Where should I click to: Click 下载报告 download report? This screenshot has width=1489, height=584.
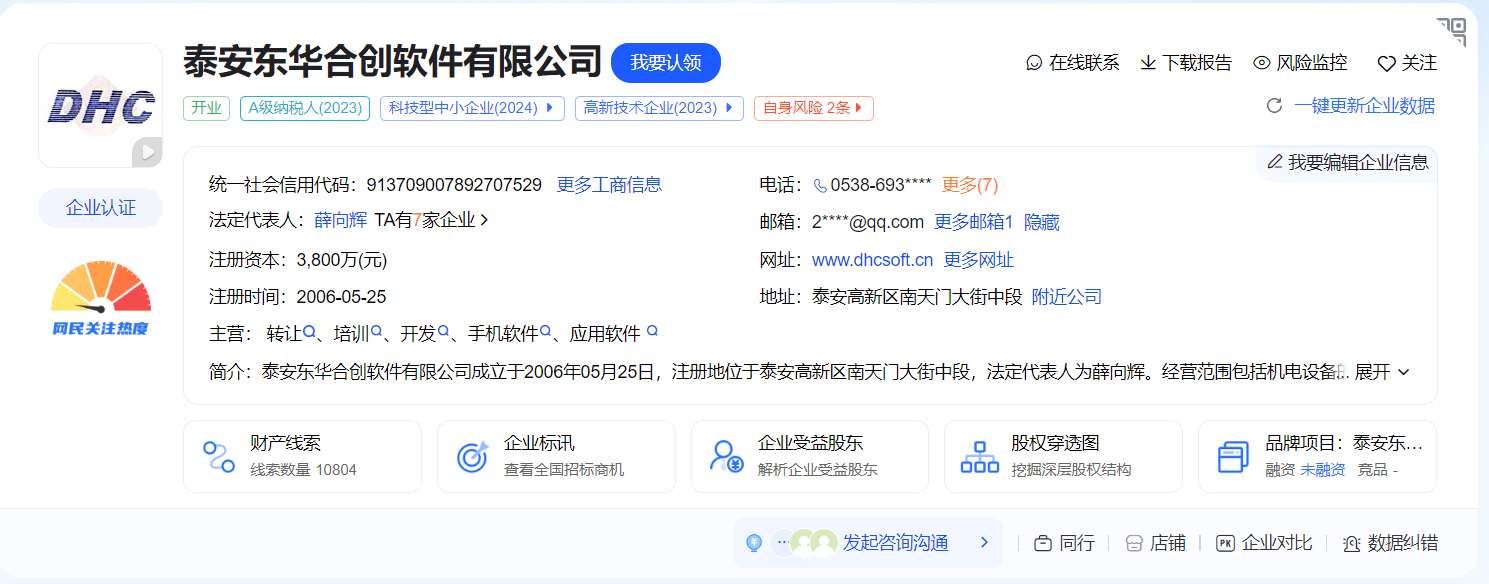click(x=1186, y=63)
